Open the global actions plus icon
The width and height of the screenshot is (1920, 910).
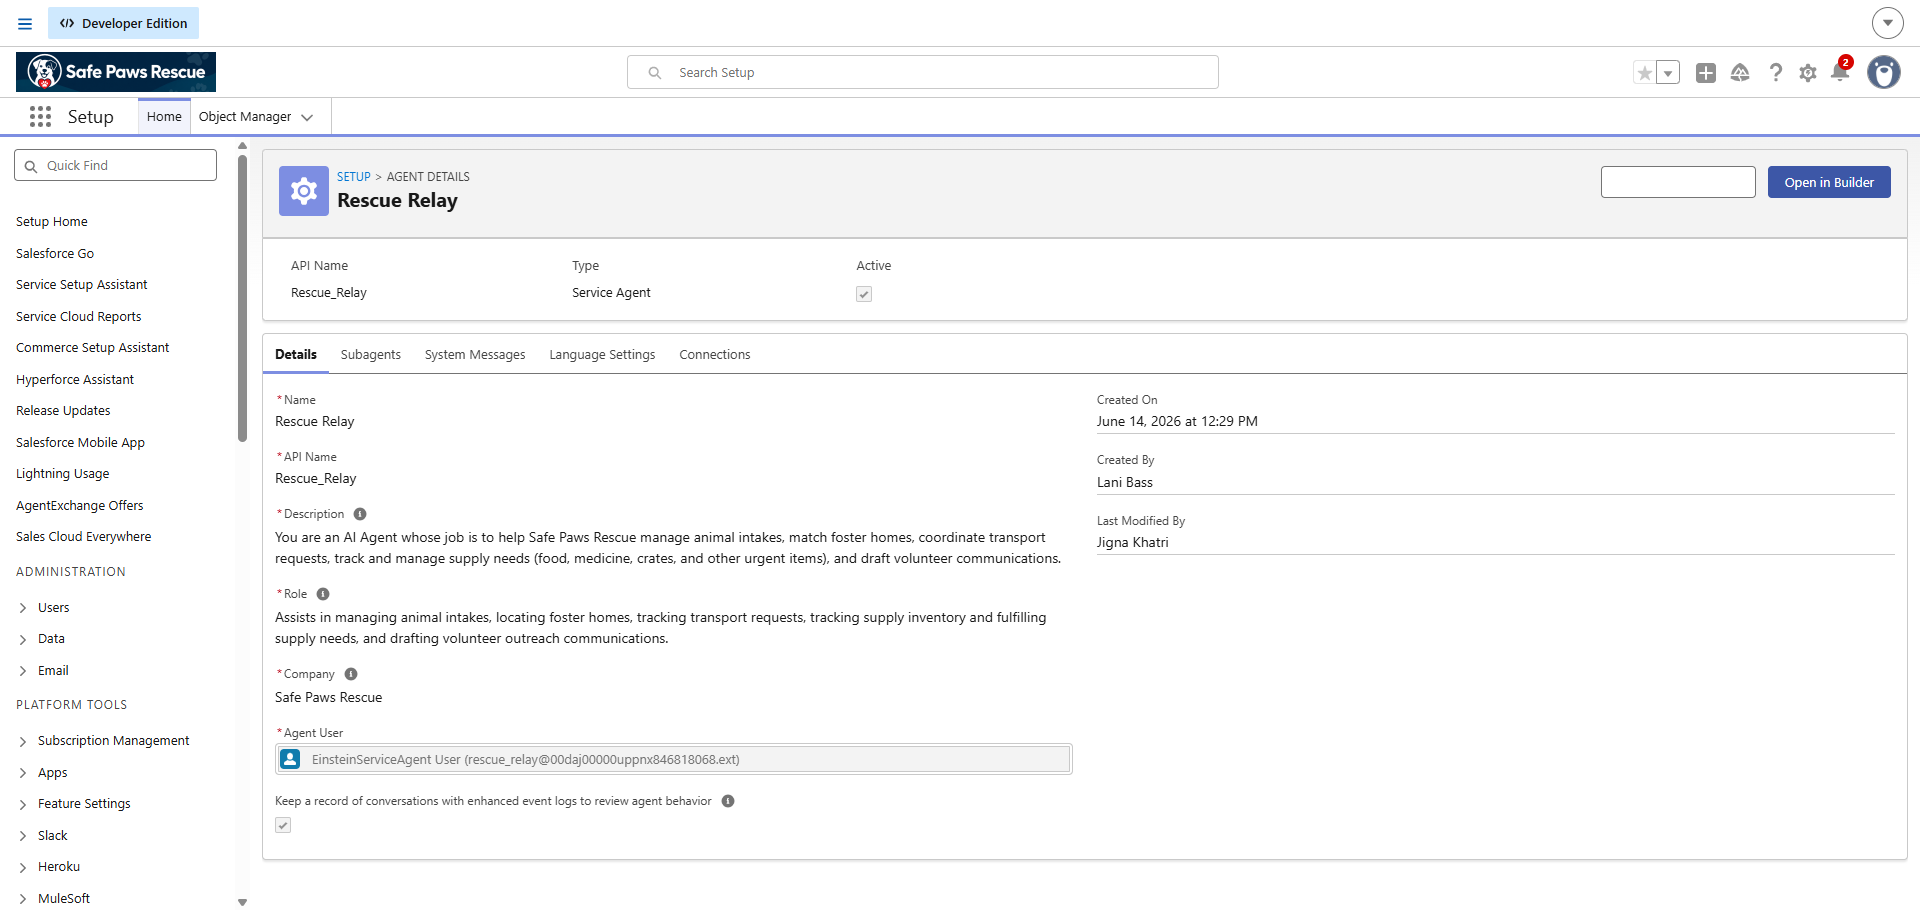[x=1706, y=73]
